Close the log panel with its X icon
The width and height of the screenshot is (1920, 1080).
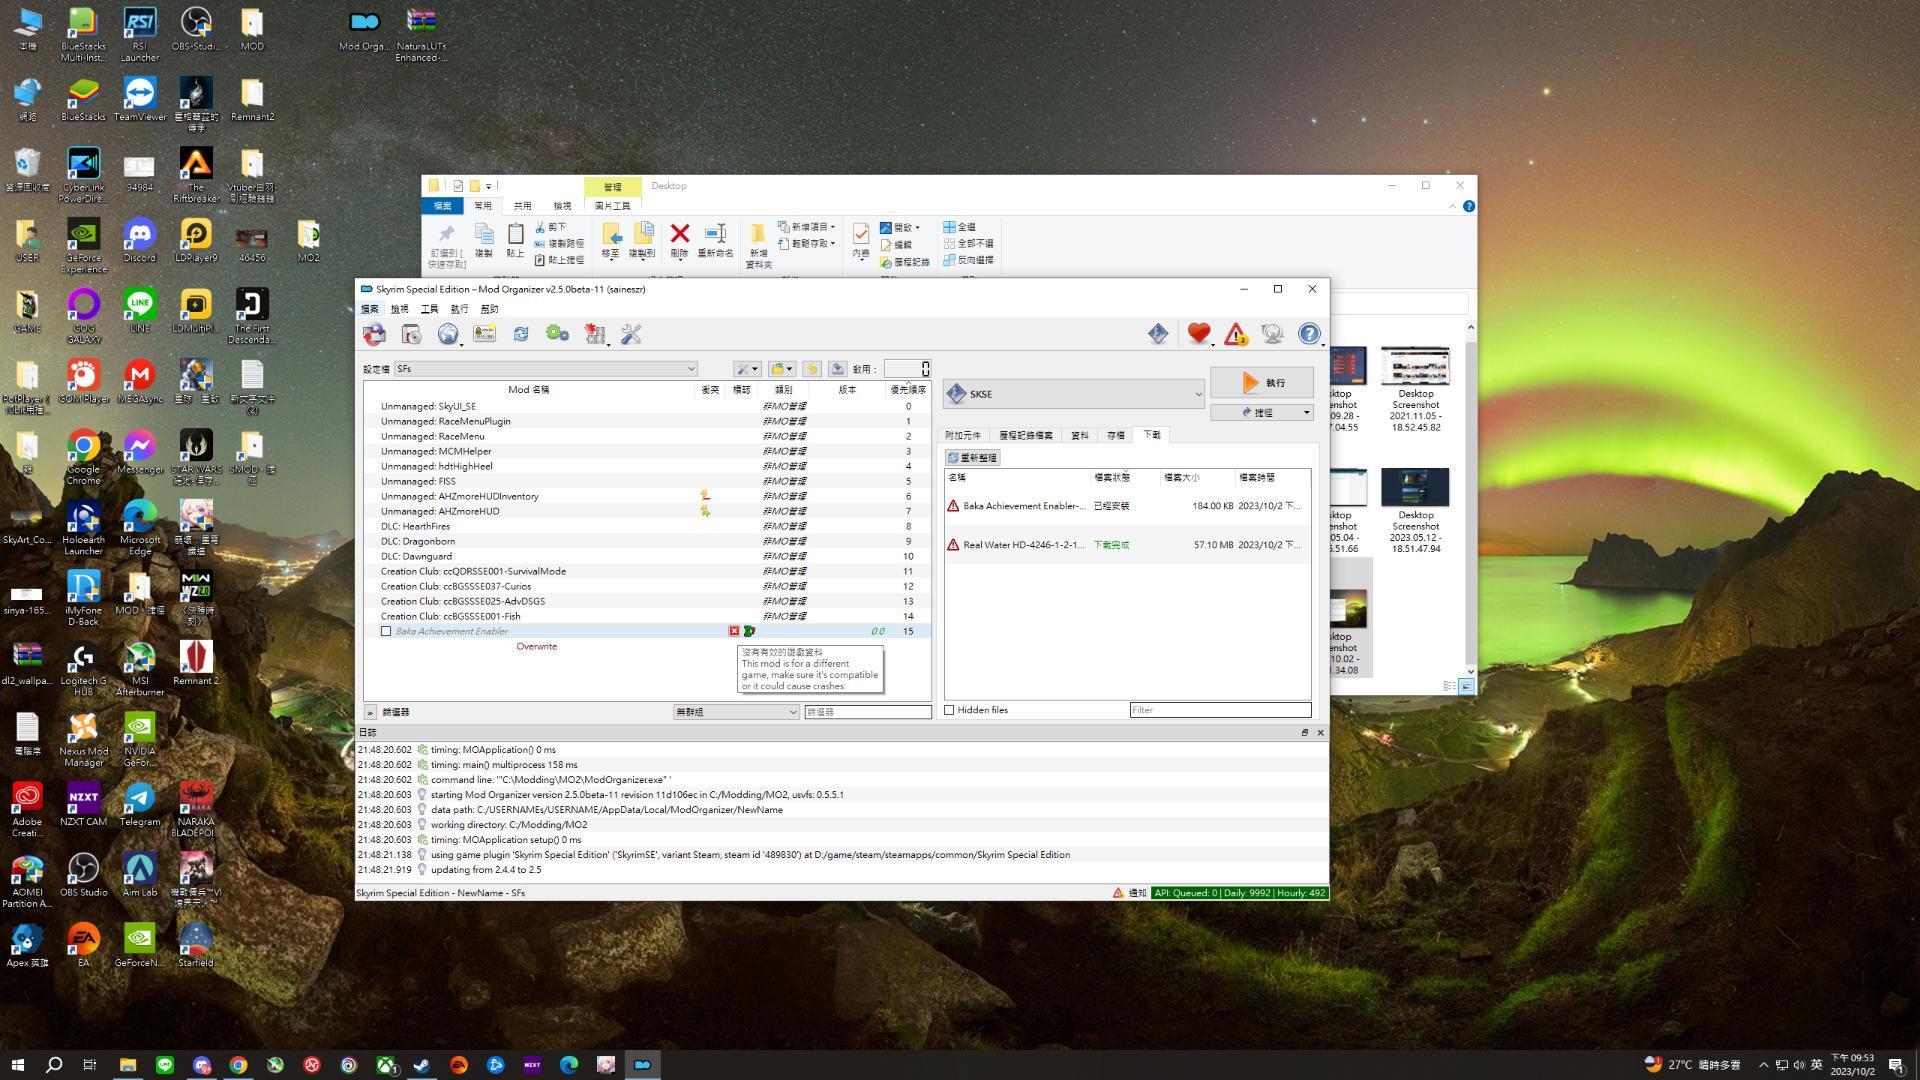pos(1320,733)
